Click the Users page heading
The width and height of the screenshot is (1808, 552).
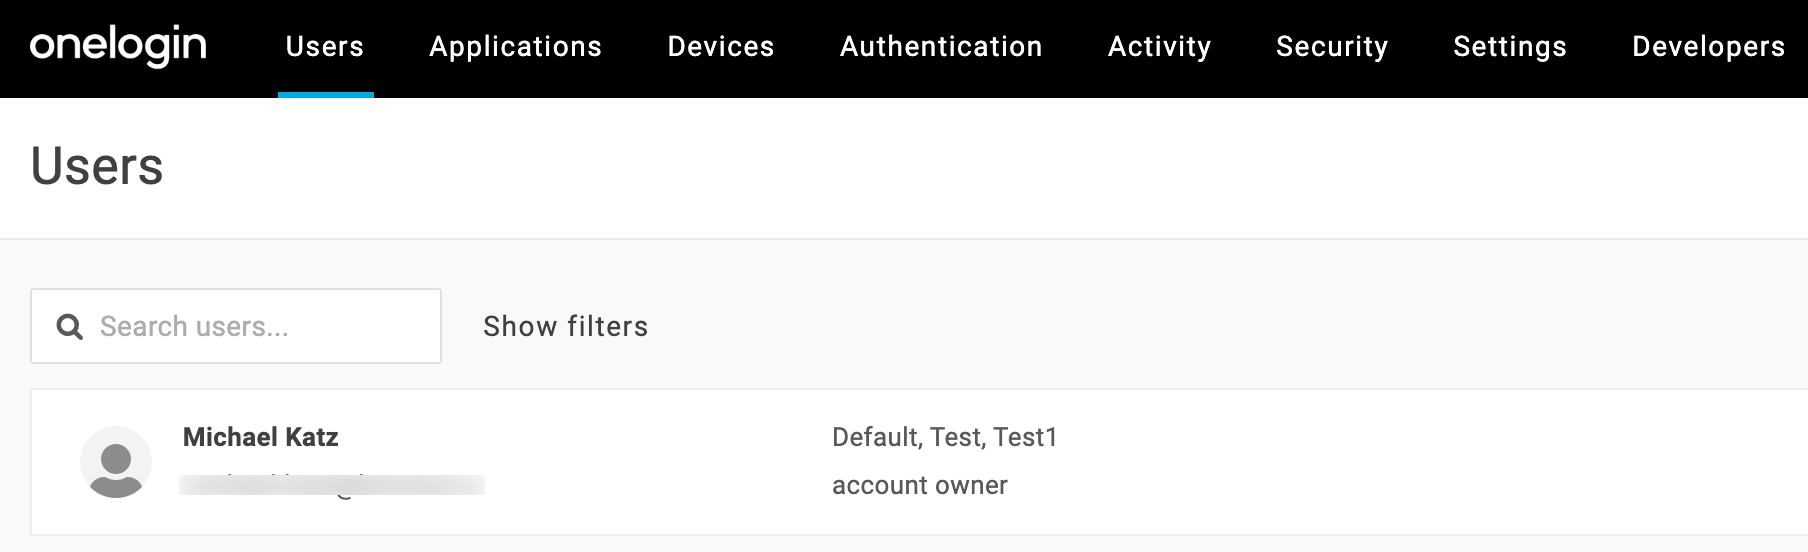(97, 166)
